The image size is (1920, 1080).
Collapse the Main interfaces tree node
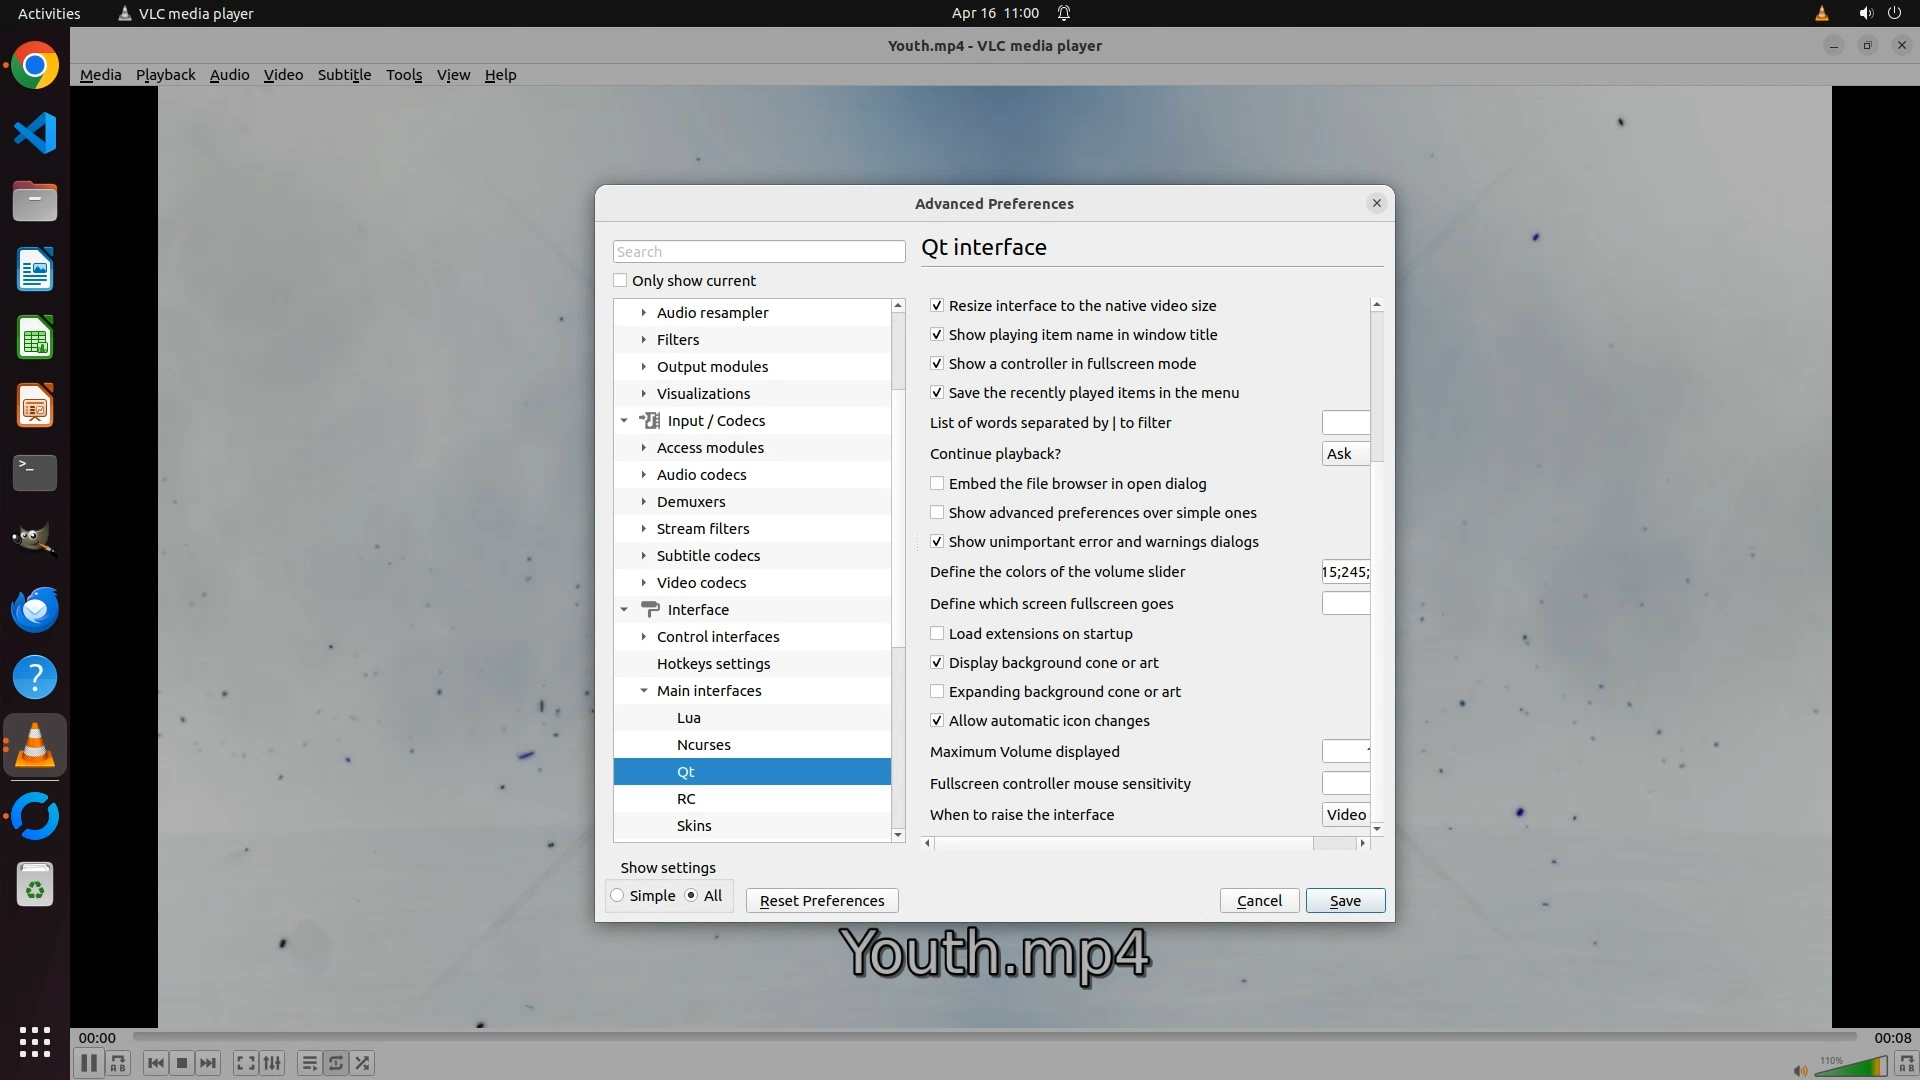[644, 691]
